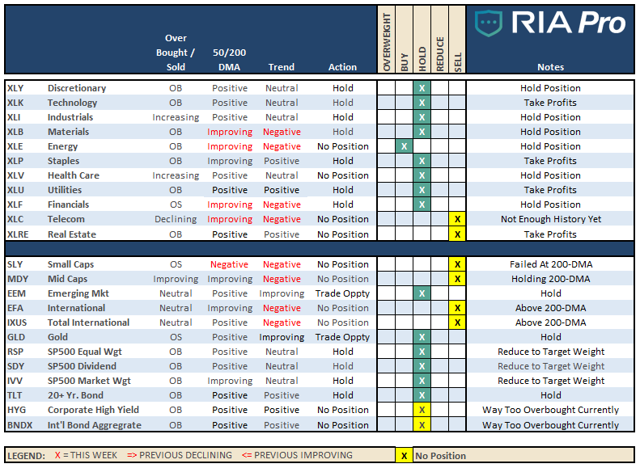The image size is (640, 468).
Task: Click Small Caps red Negative DMA cell
Action: (x=229, y=265)
